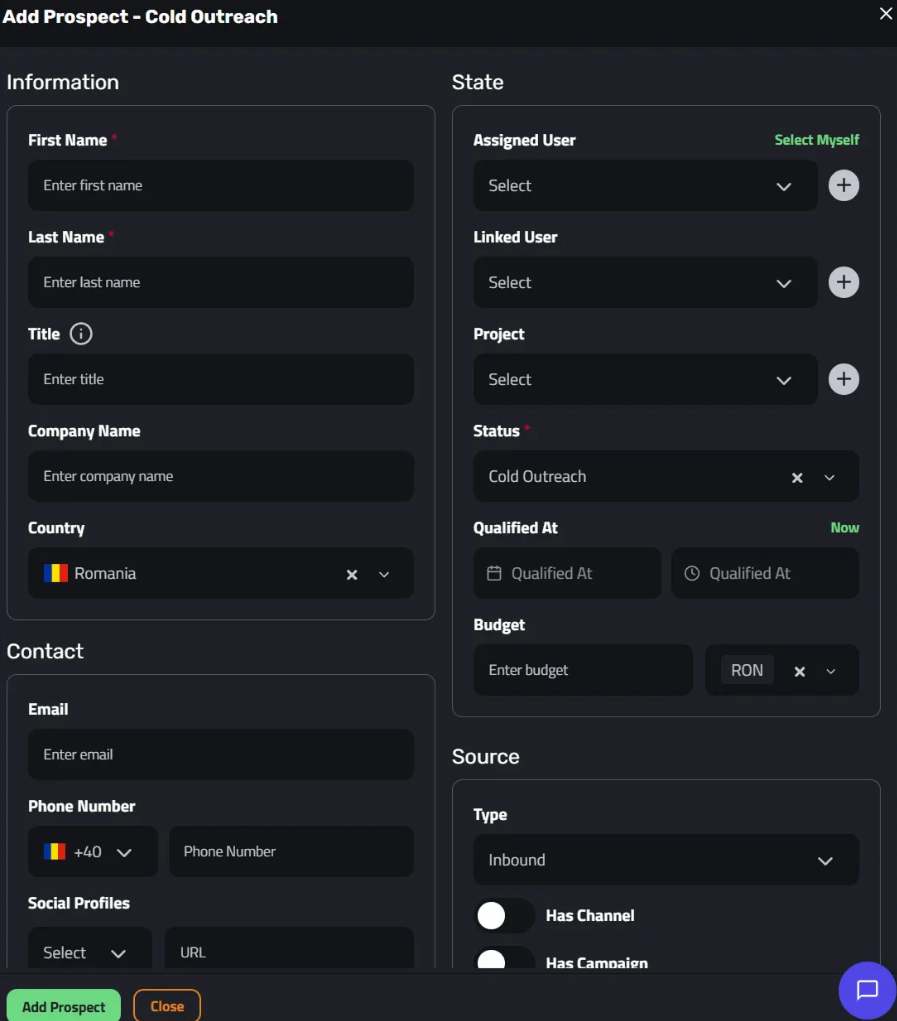Expand the Assigned User dropdown
This screenshot has height=1021, width=897.
coord(645,186)
